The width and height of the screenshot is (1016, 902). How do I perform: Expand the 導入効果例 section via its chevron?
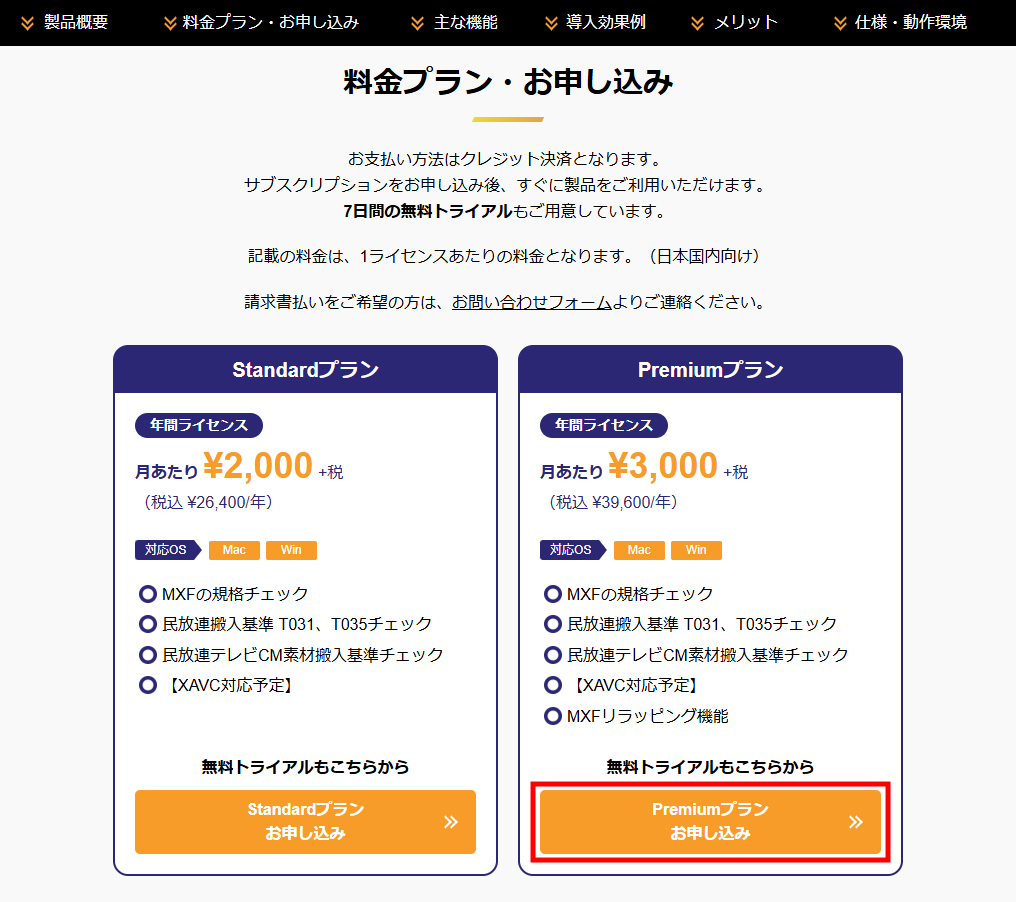click(x=550, y=22)
